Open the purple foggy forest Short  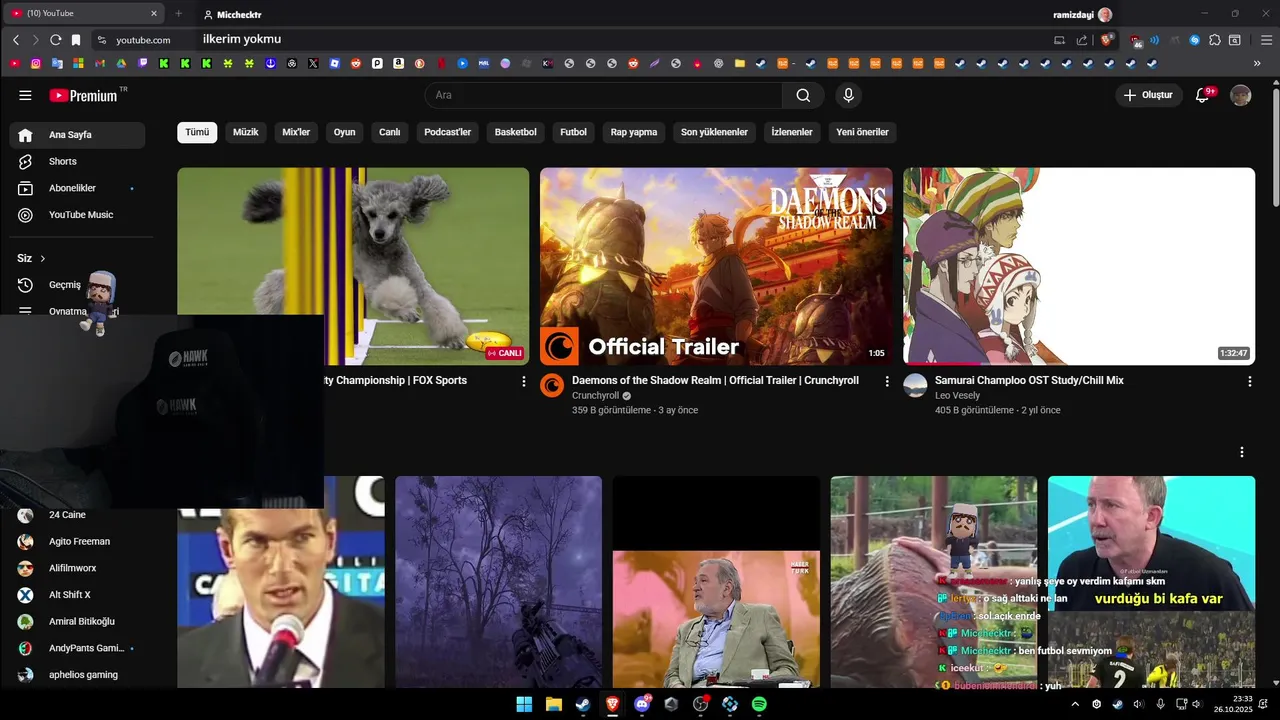[x=498, y=582]
